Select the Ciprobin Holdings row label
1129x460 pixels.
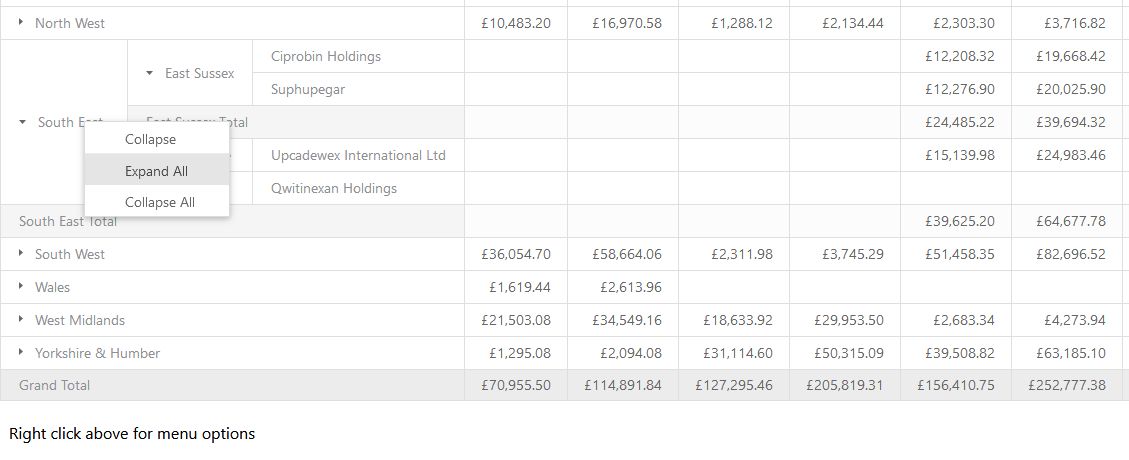(x=326, y=56)
